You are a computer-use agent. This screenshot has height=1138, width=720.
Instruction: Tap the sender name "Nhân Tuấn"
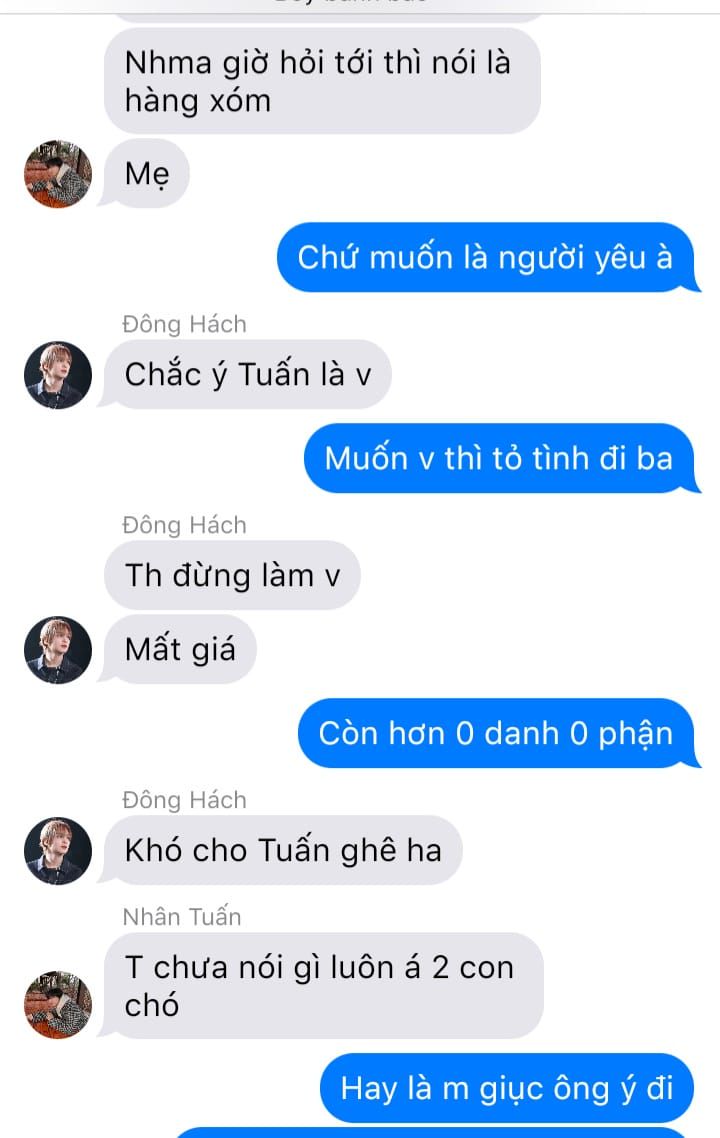coord(181,917)
